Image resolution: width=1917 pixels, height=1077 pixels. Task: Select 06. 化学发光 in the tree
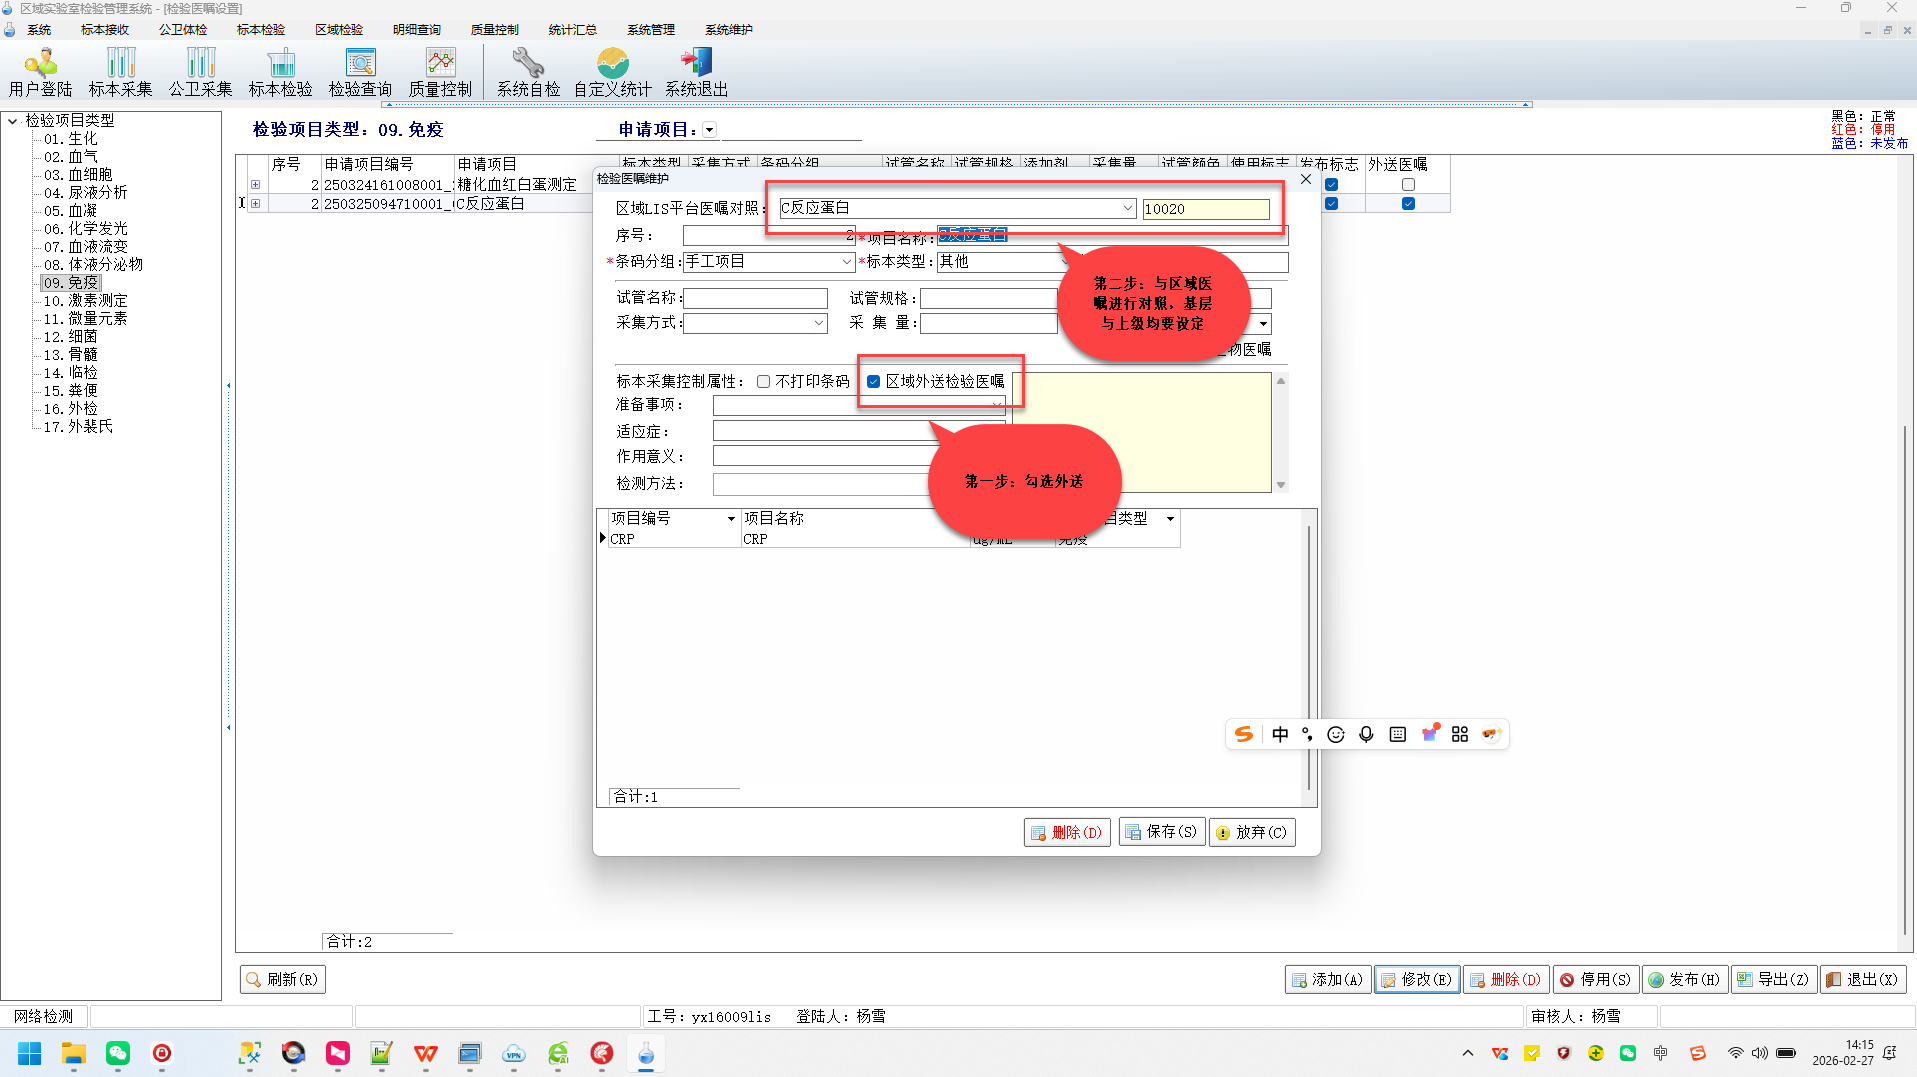[86, 229]
